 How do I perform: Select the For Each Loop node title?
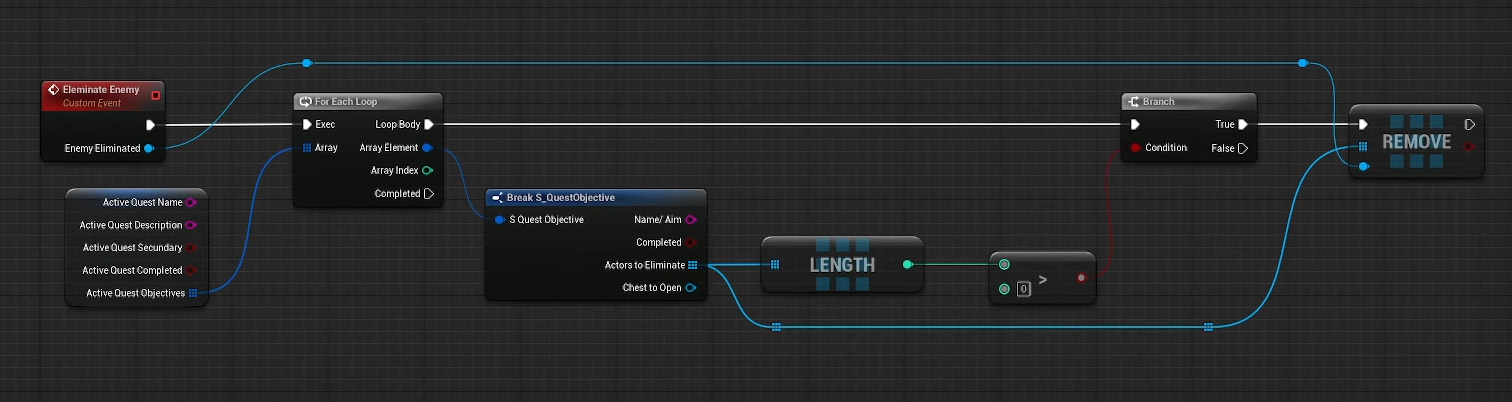pyautogui.click(x=346, y=102)
